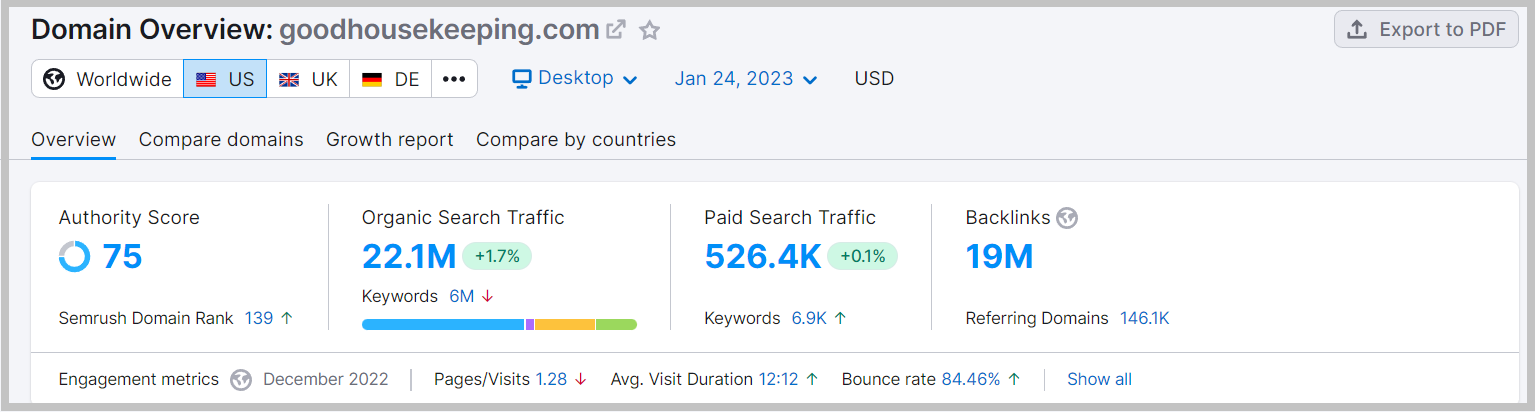Viewport: 1535px width, 412px height.
Task: Open more countries ellipsis menu
Action: tap(454, 79)
